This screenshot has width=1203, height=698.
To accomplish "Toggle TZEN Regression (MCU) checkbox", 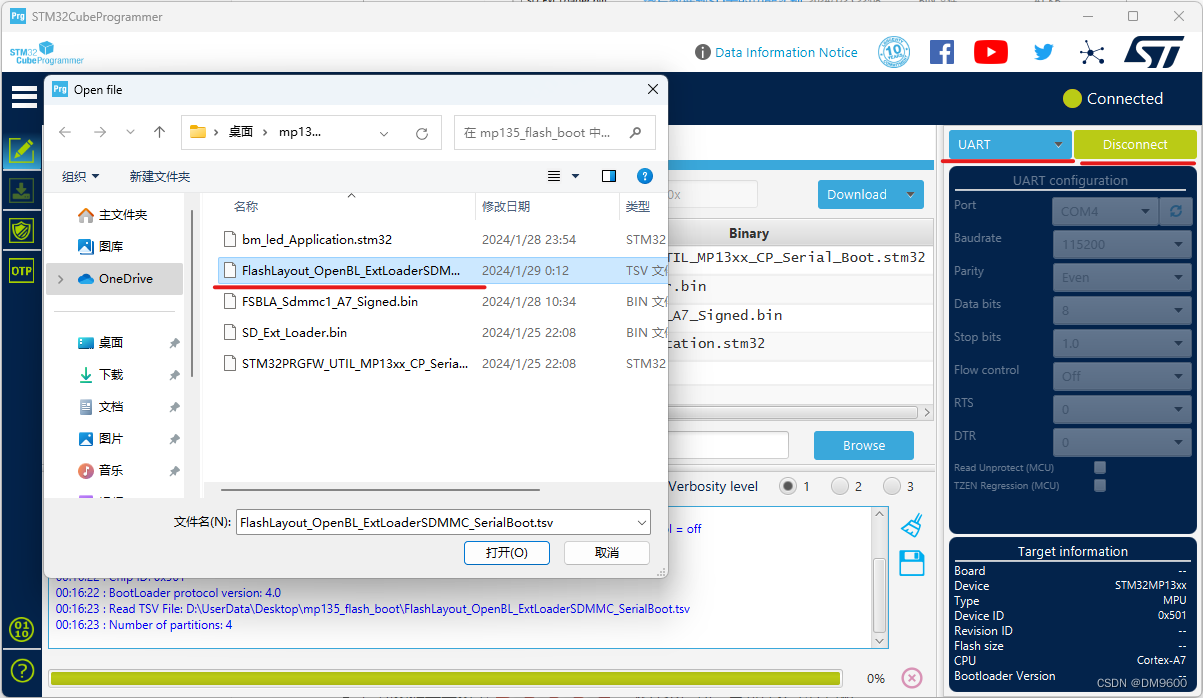I will pyautogui.click(x=1100, y=485).
